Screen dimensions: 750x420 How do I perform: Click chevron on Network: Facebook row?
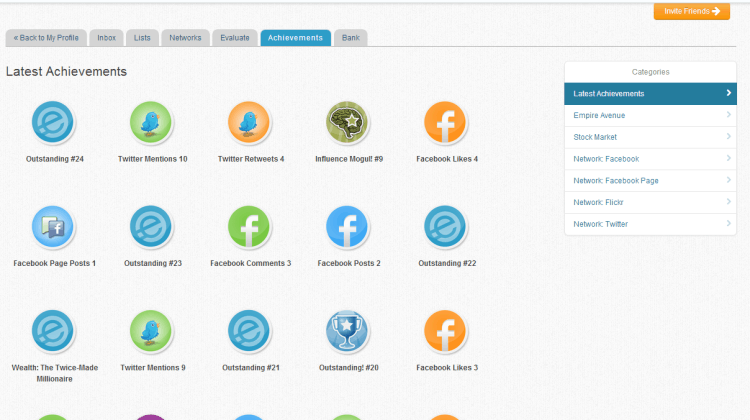click(728, 158)
